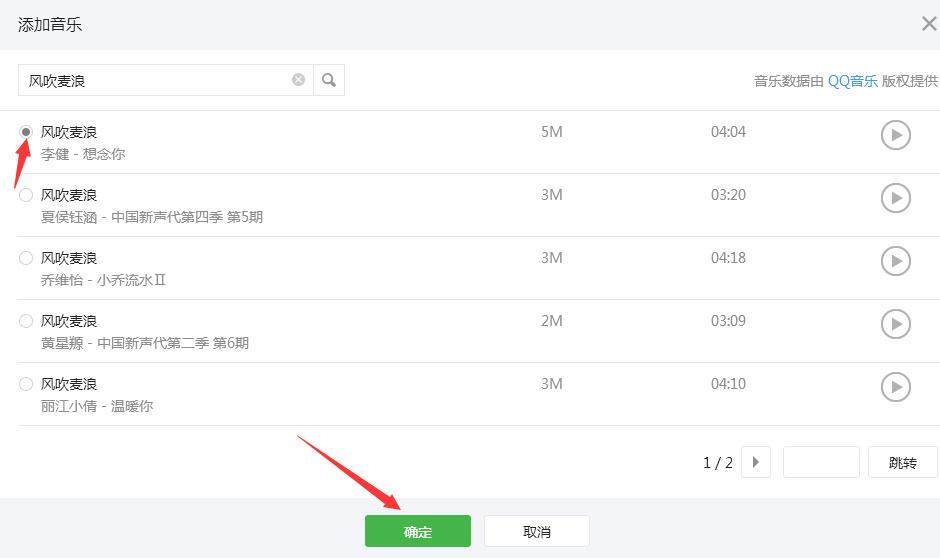The height and width of the screenshot is (558, 940).
Task: Play the 丽江小倩 - 温暖你 preview
Action: pos(896,387)
